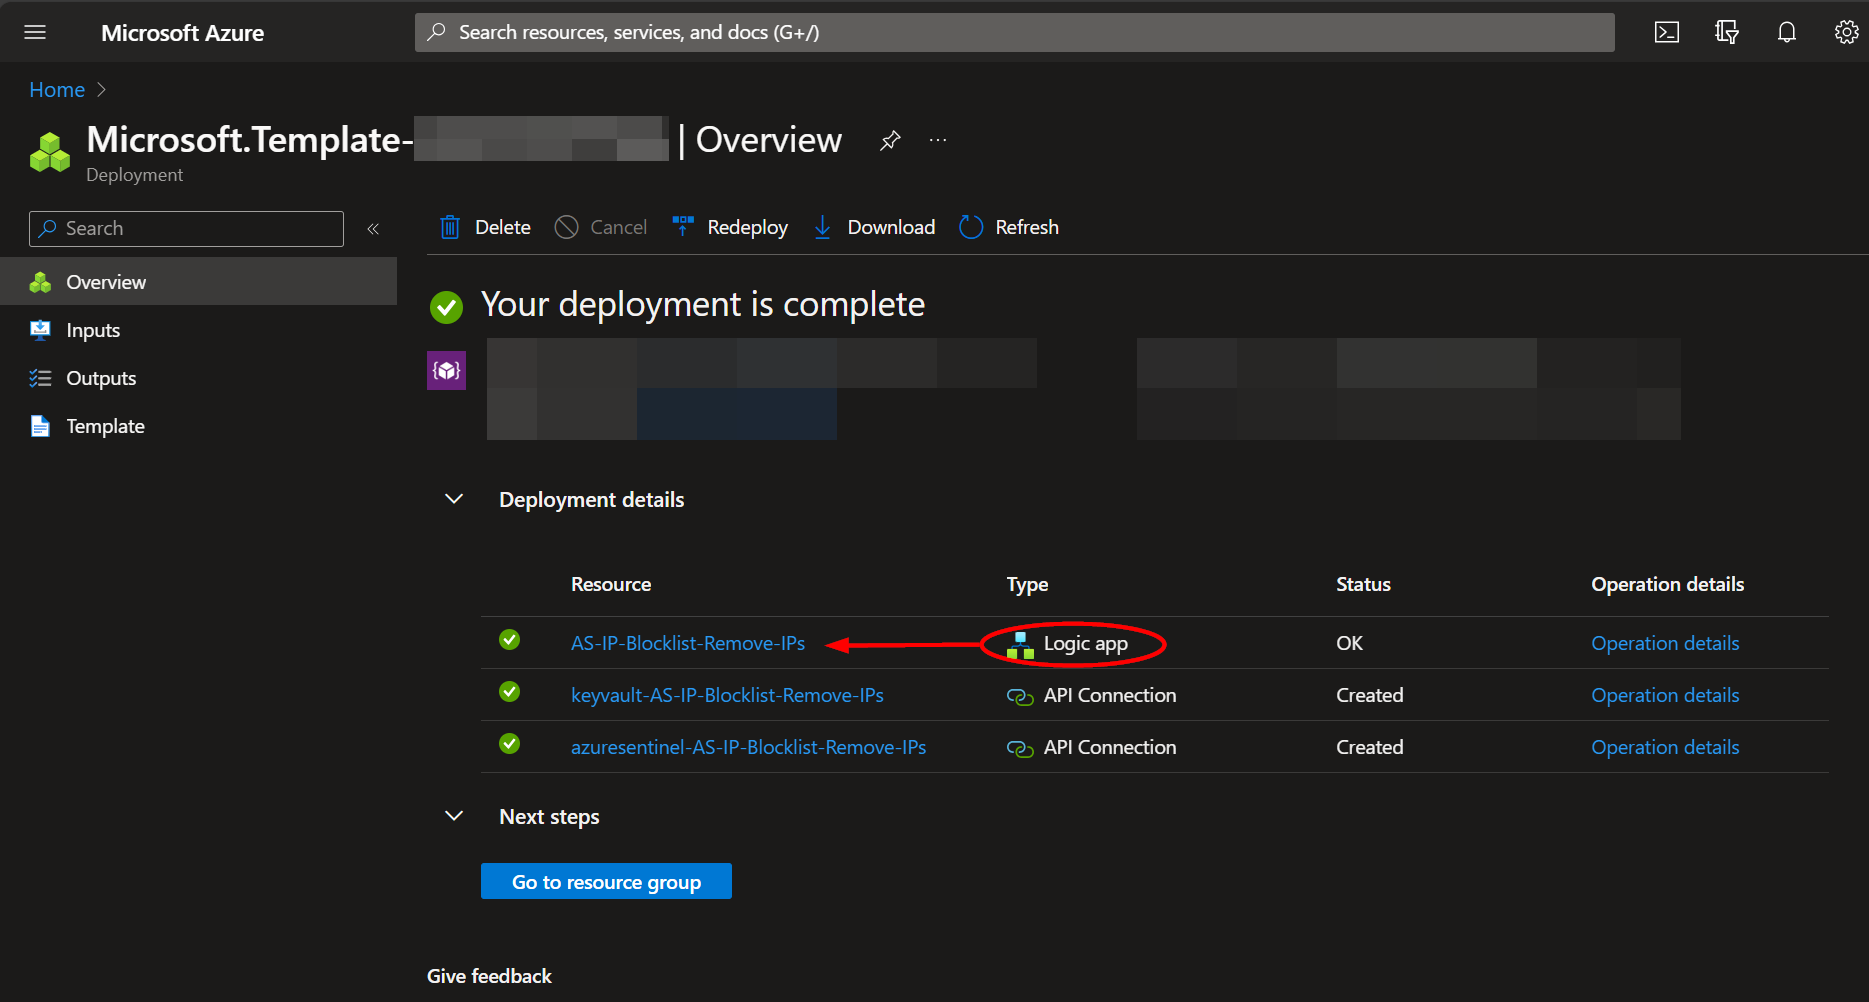Collapse the Next steps section

(454, 816)
